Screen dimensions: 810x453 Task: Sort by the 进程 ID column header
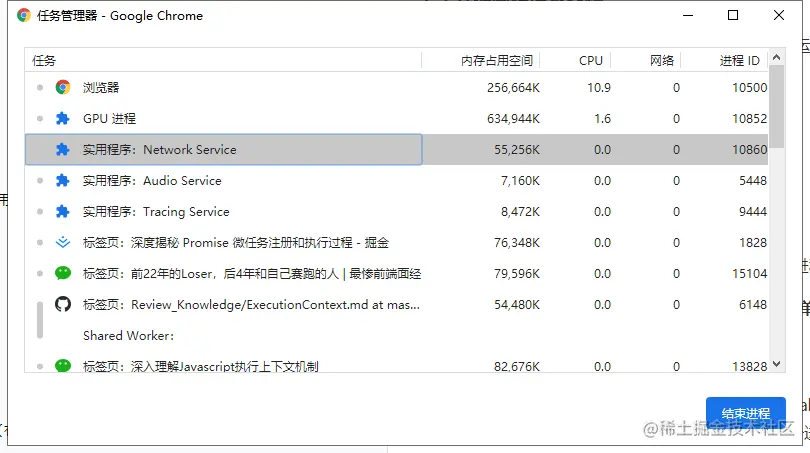click(x=739, y=61)
